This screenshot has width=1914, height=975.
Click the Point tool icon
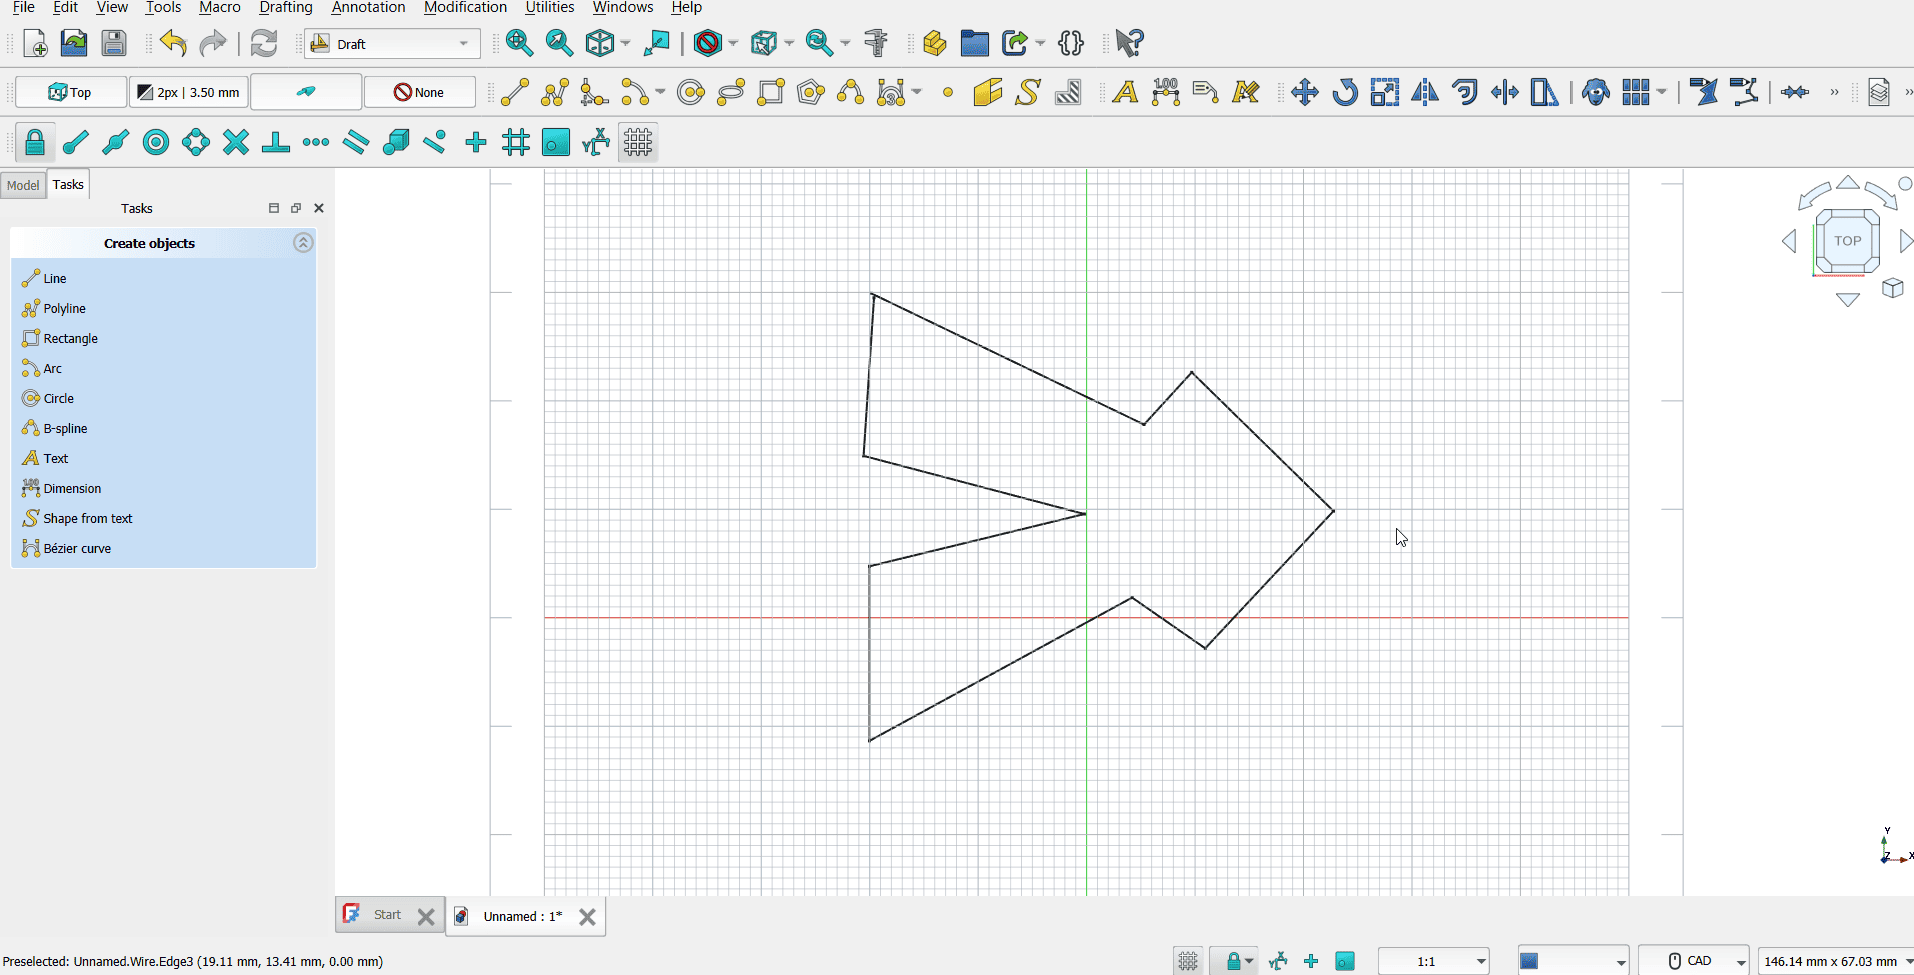948,93
